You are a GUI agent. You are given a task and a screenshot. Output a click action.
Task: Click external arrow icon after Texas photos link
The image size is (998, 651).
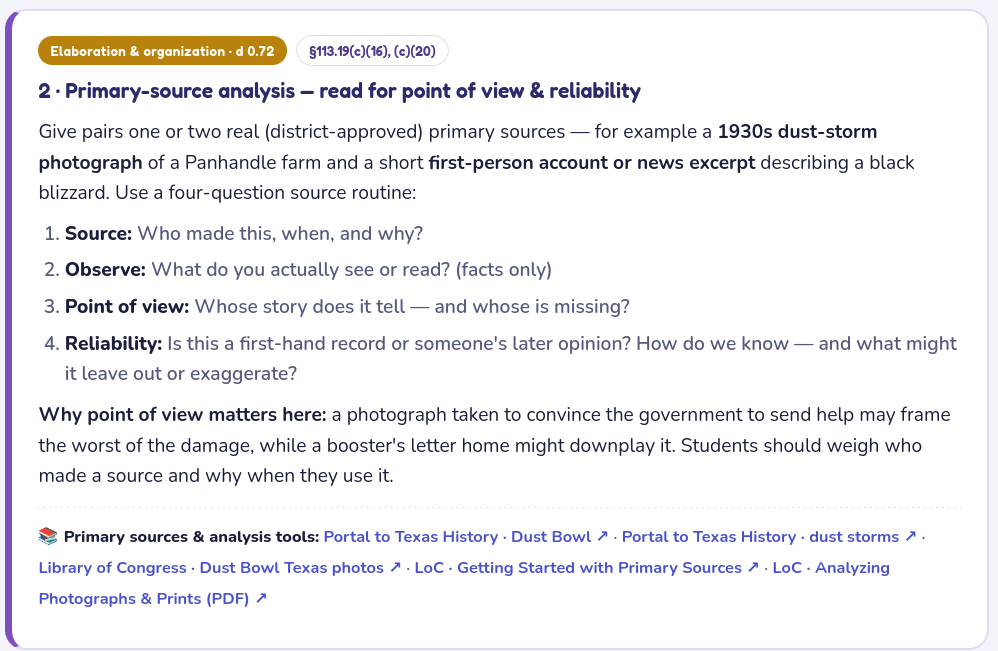click(x=395, y=567)
